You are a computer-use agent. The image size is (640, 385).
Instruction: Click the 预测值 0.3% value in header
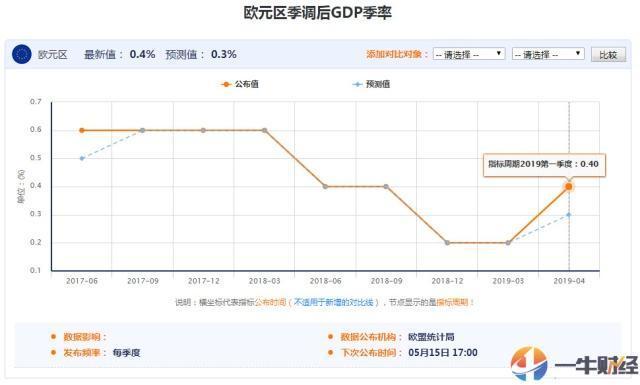(224, 54)
